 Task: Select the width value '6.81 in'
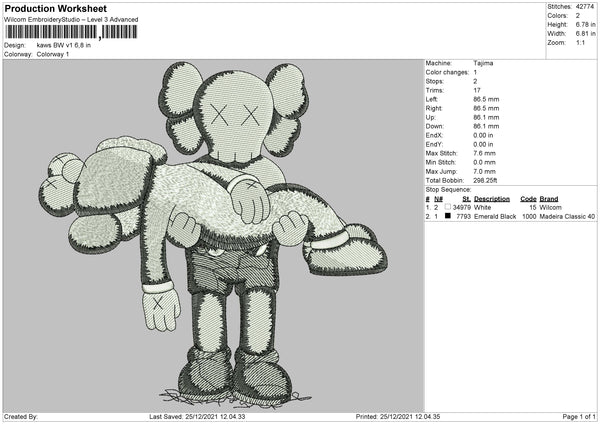tap(585, 34)
